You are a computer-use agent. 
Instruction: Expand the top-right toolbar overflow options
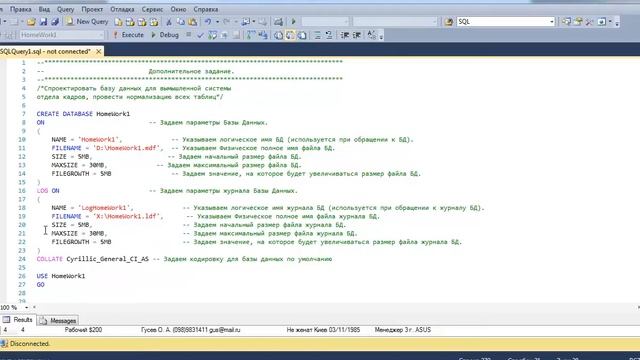617,22
